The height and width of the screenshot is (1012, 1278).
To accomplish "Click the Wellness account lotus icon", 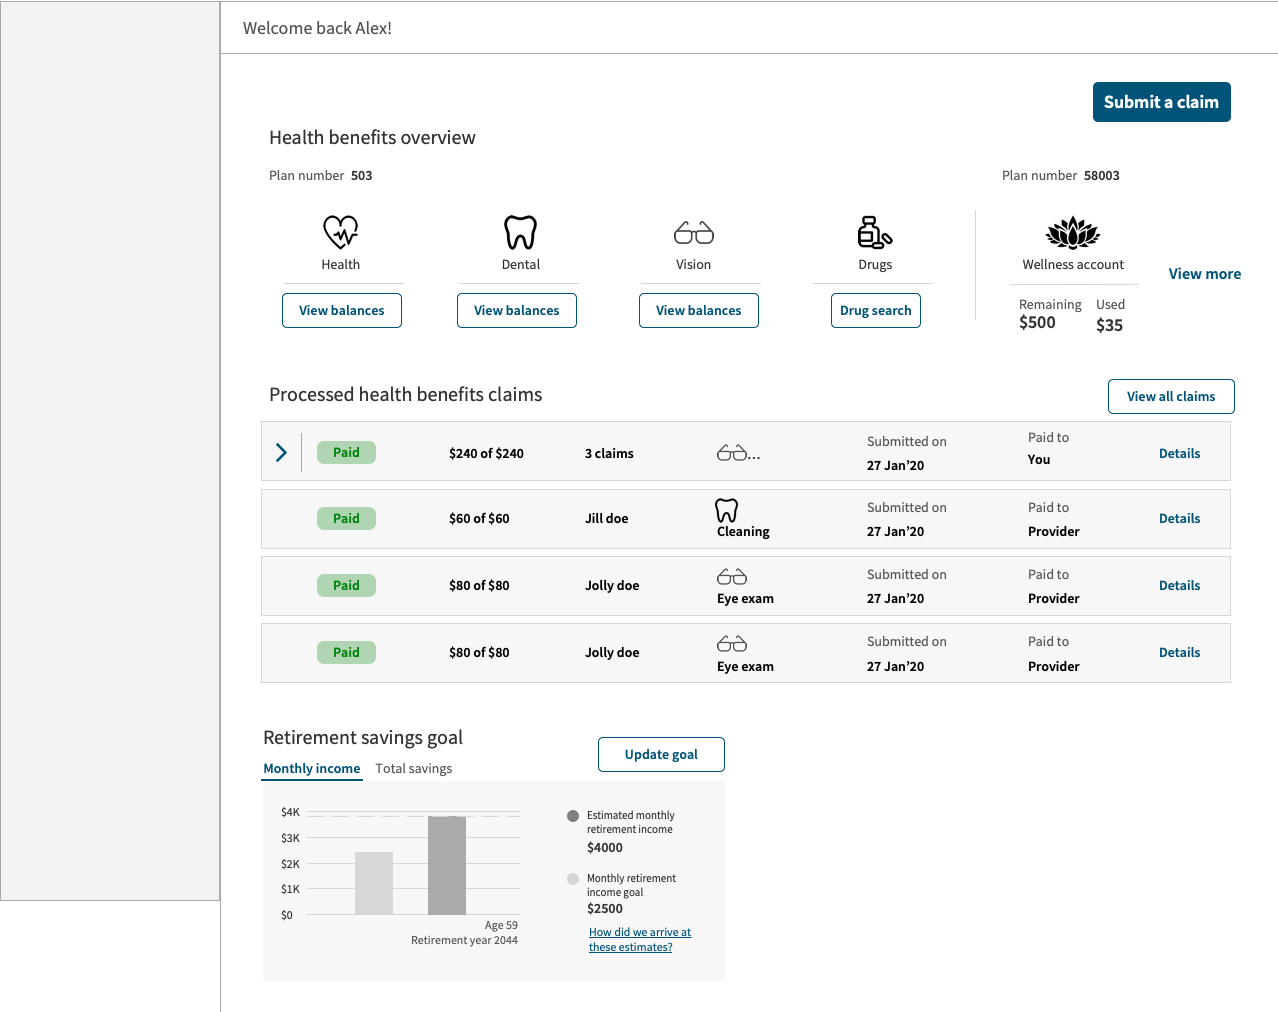I will pyautogui.click(x=1073, y=232).
